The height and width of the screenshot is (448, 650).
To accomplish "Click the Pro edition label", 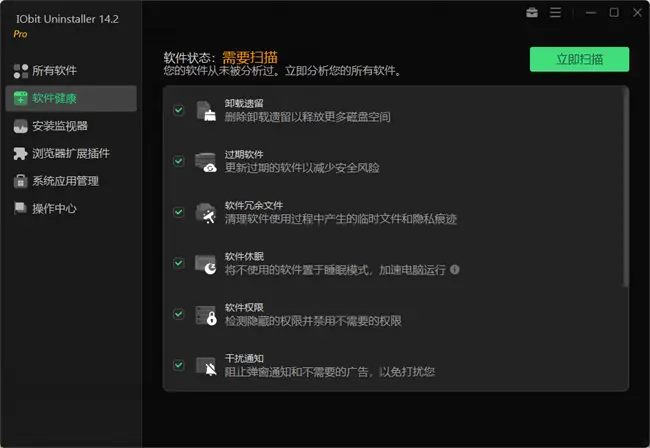I will tap(20, 34).
